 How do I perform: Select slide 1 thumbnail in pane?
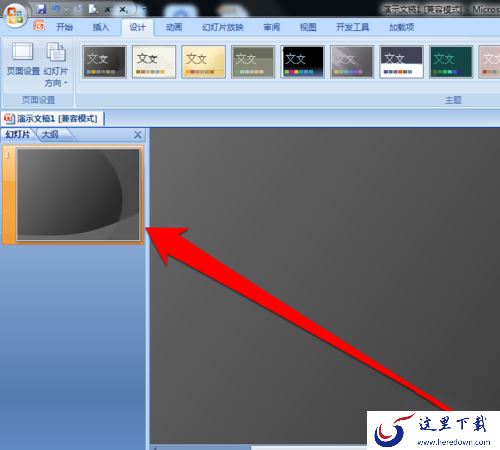click(x=78, y=195)
